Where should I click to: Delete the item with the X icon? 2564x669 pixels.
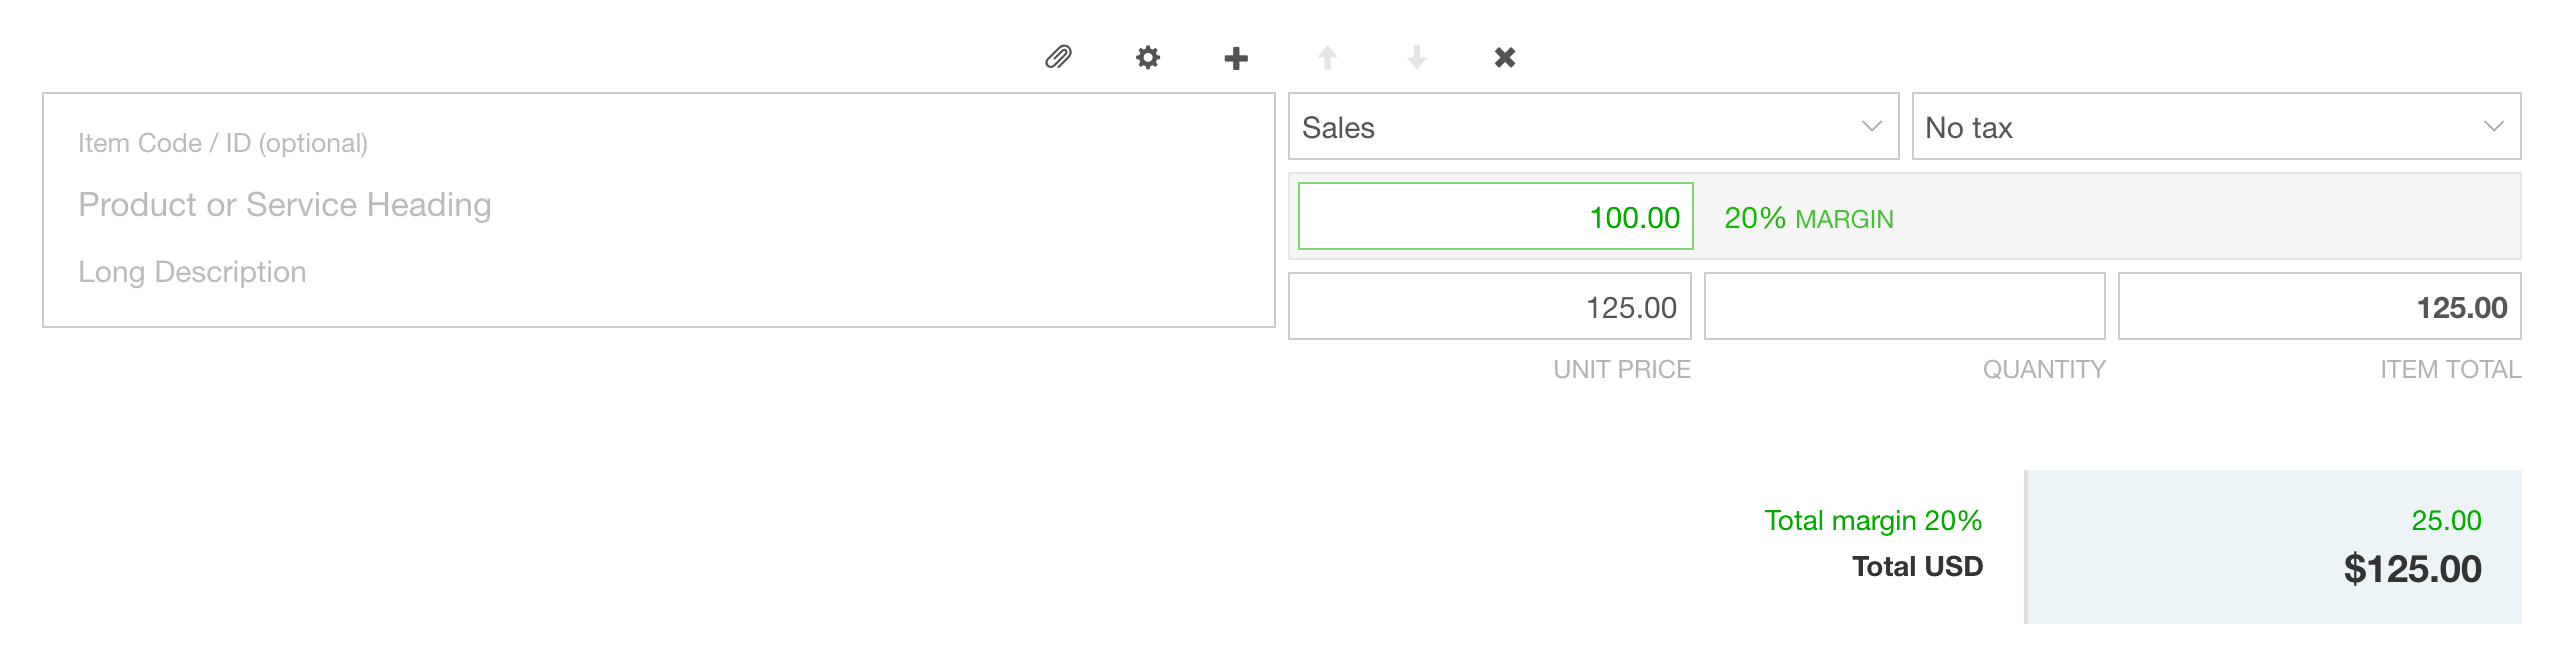[1505, 58]
